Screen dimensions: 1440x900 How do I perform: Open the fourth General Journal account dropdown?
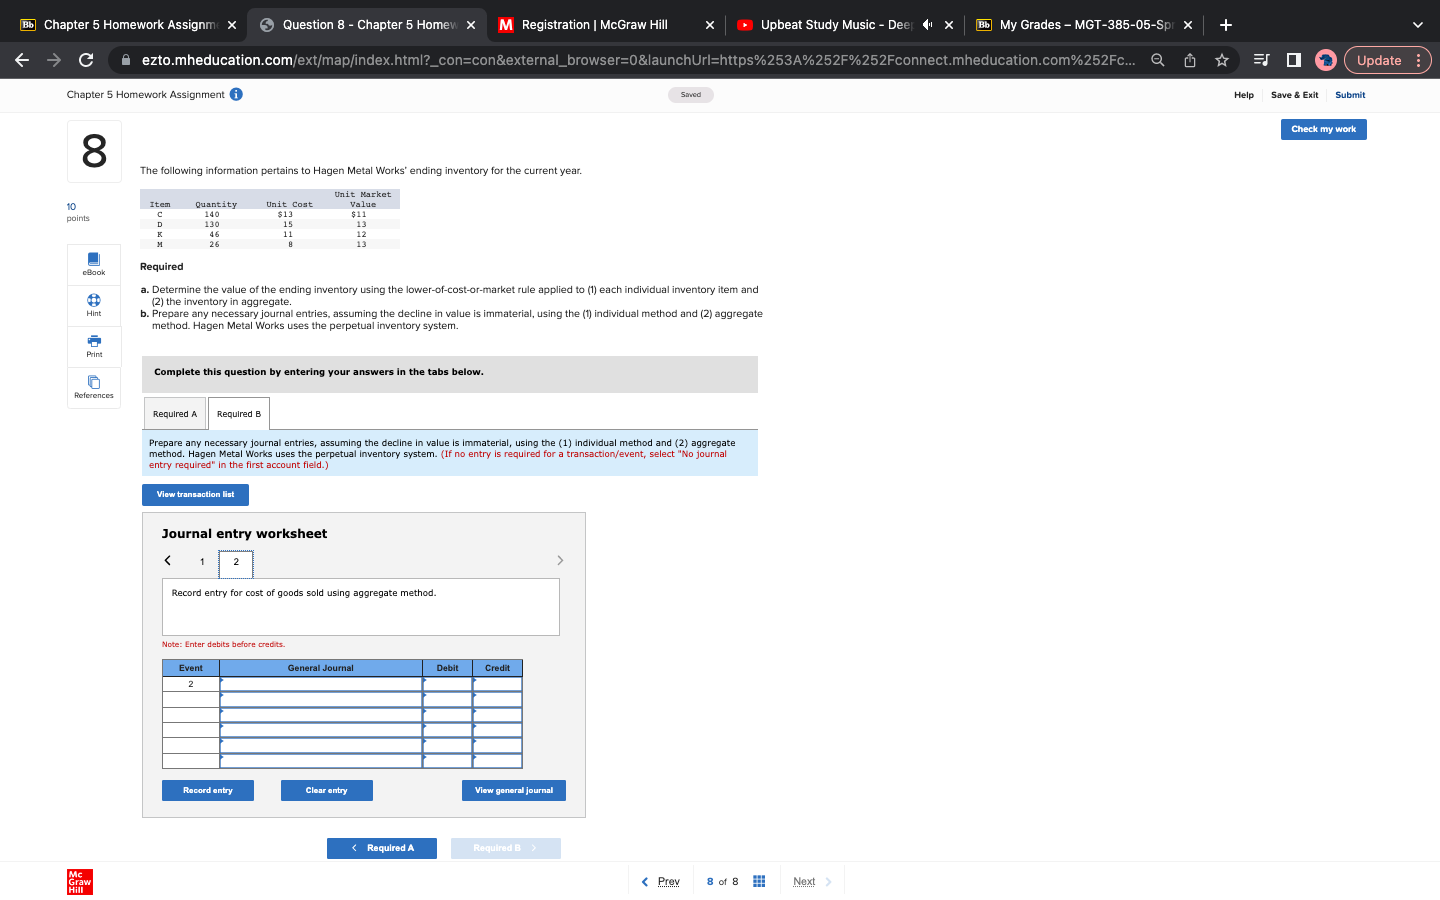pyautogui.click(x=321, y=730)
